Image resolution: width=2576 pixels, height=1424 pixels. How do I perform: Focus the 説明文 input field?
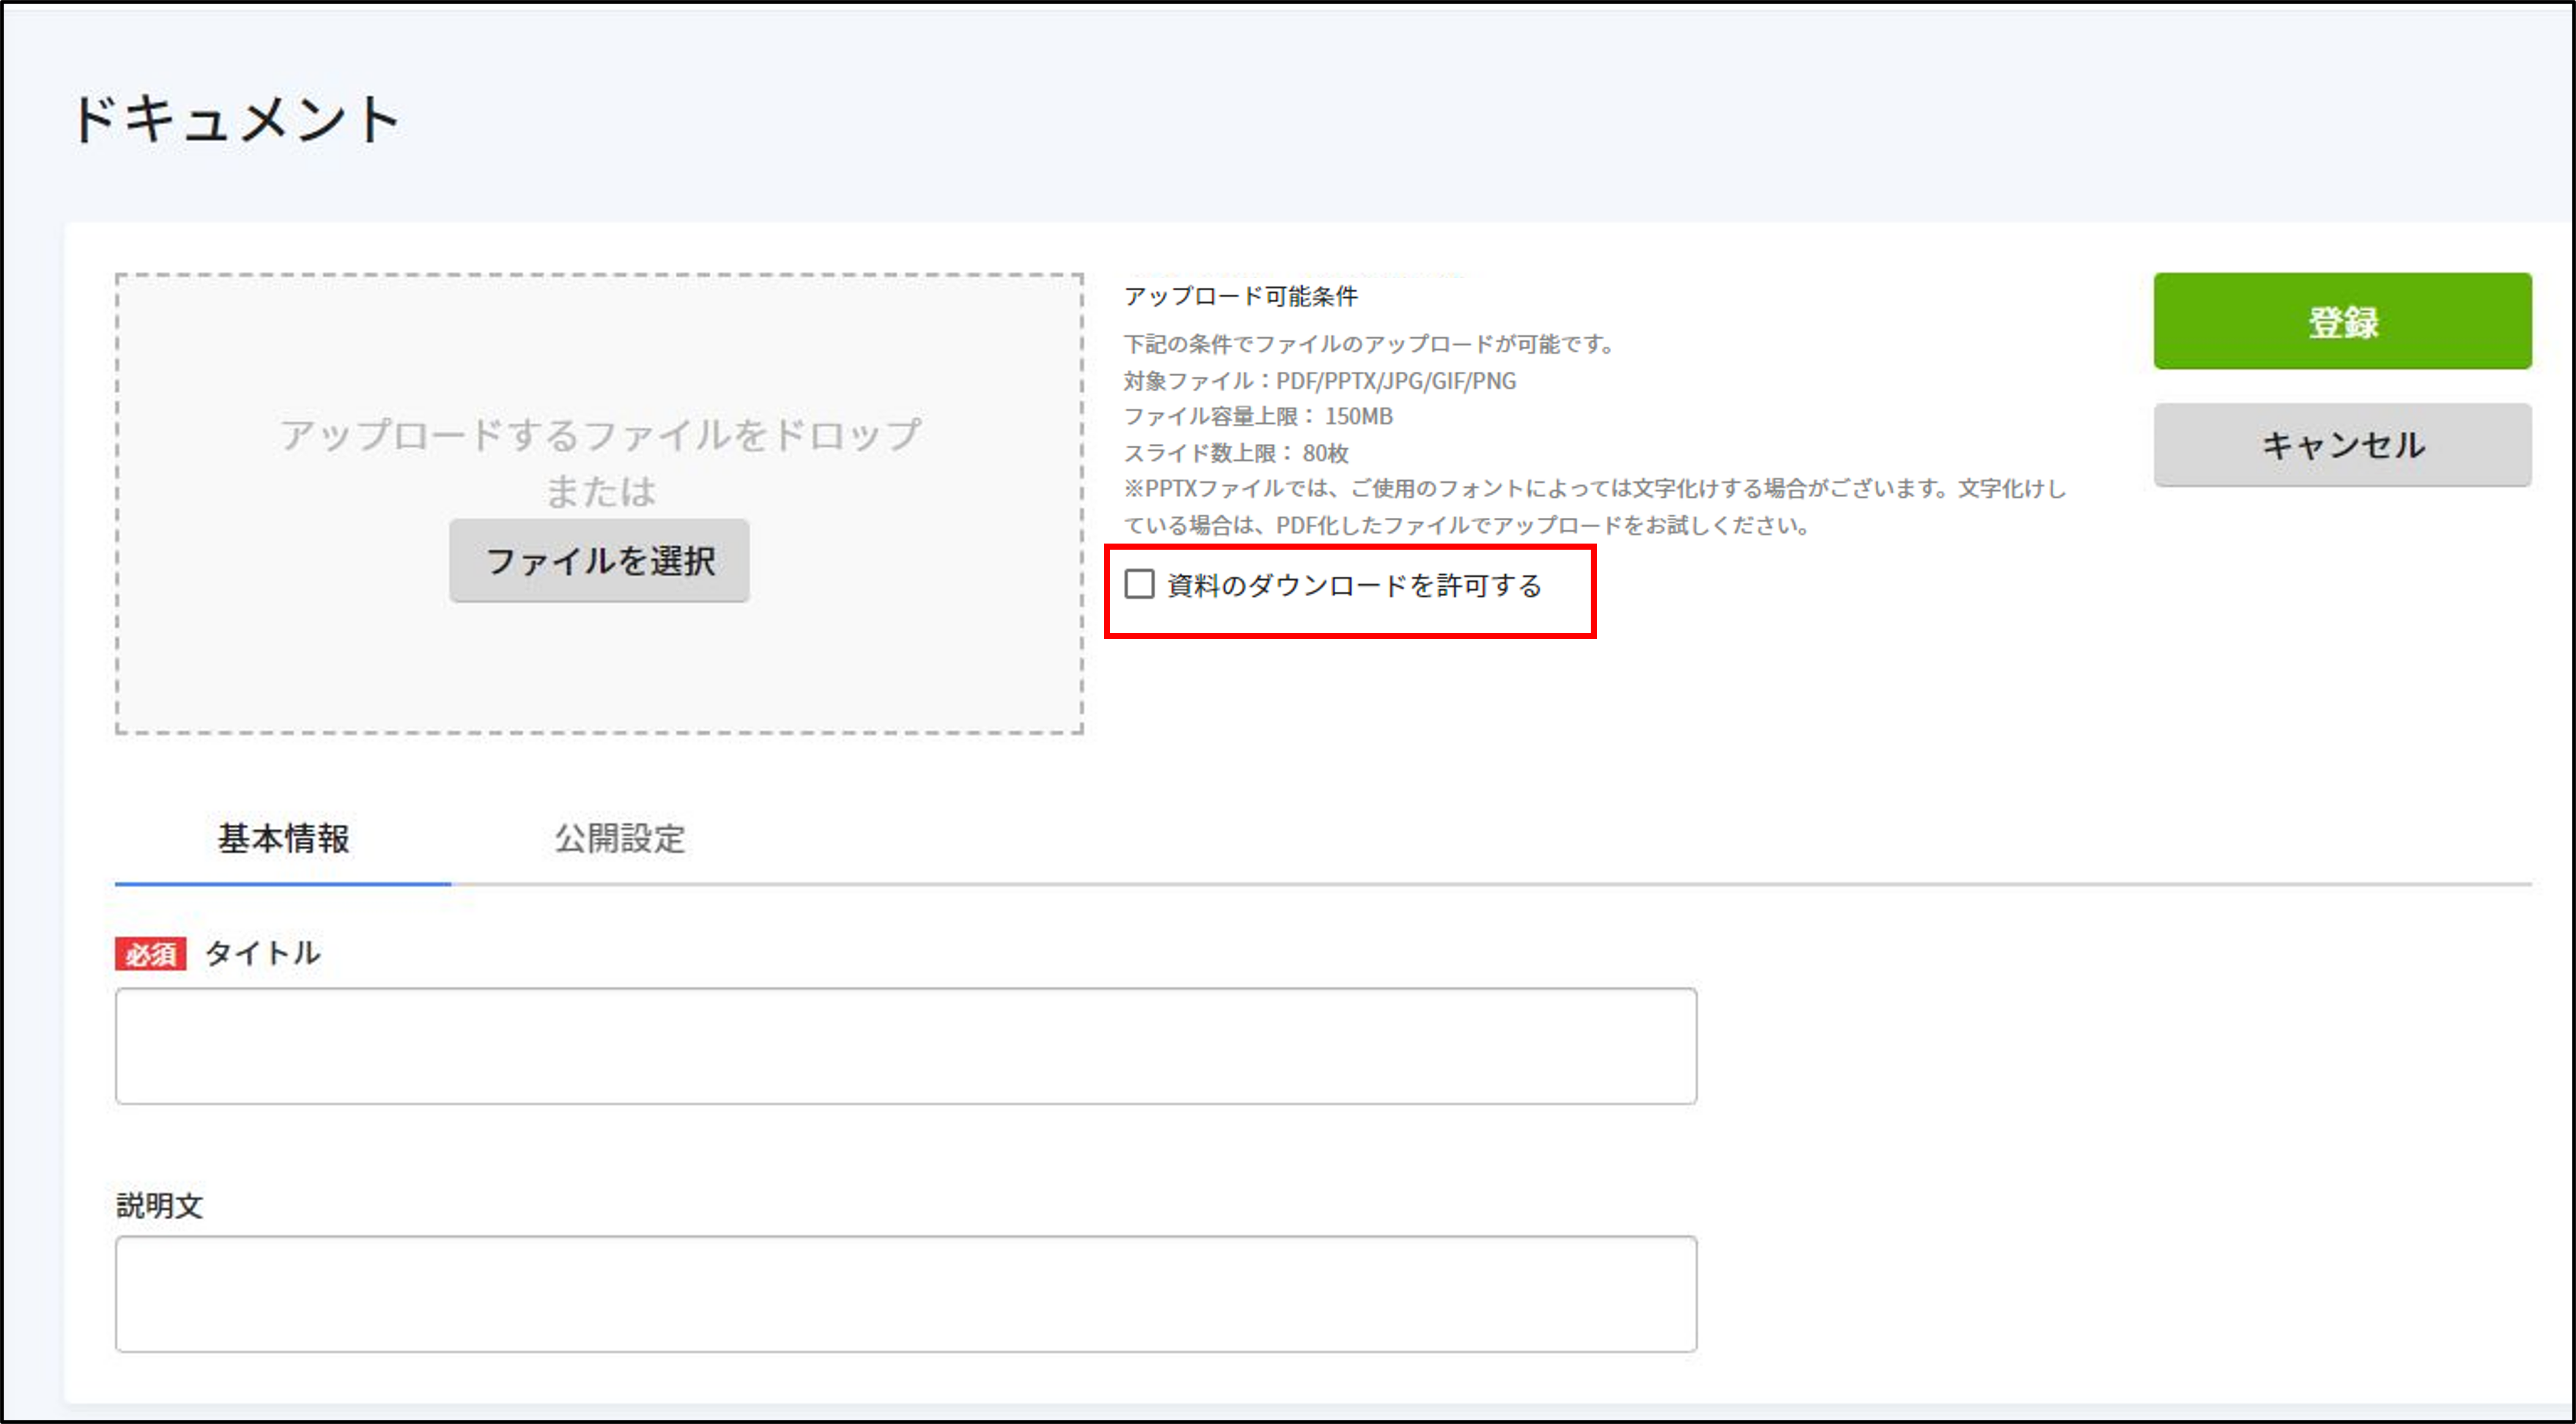906,1294
